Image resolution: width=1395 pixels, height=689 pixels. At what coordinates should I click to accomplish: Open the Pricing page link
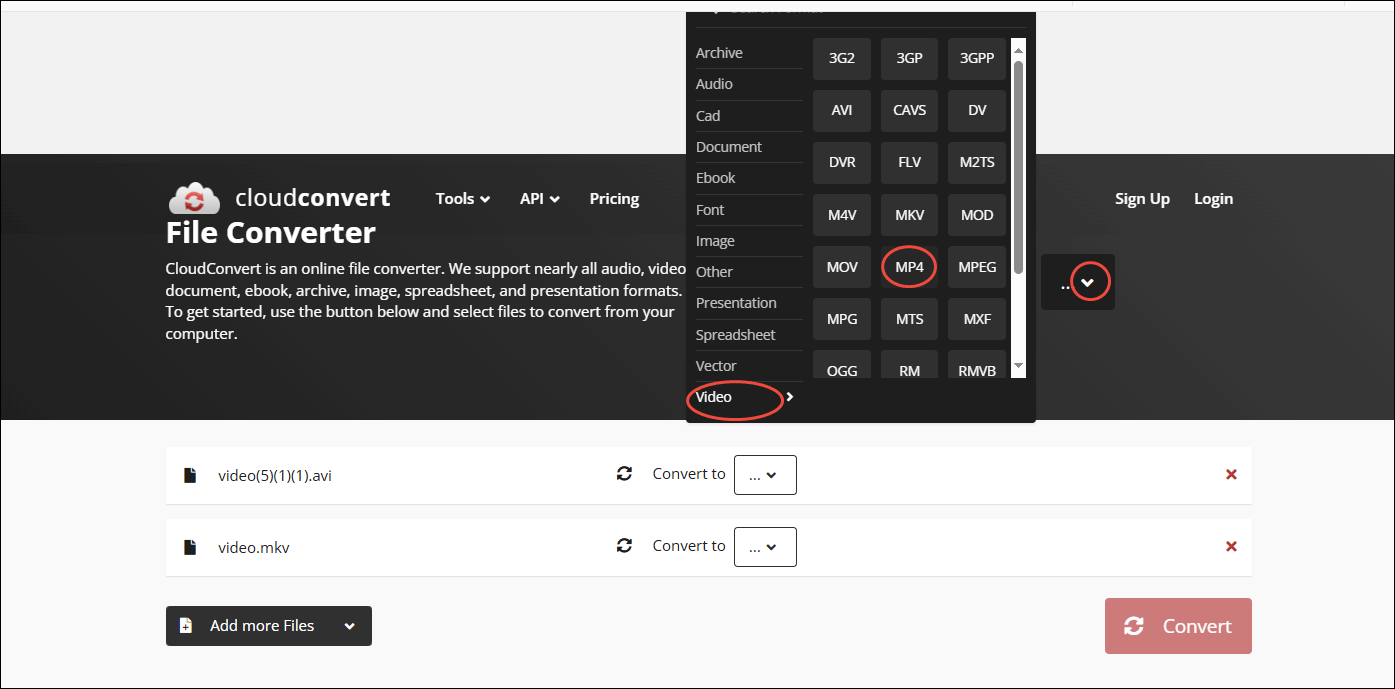pos(614,199)
